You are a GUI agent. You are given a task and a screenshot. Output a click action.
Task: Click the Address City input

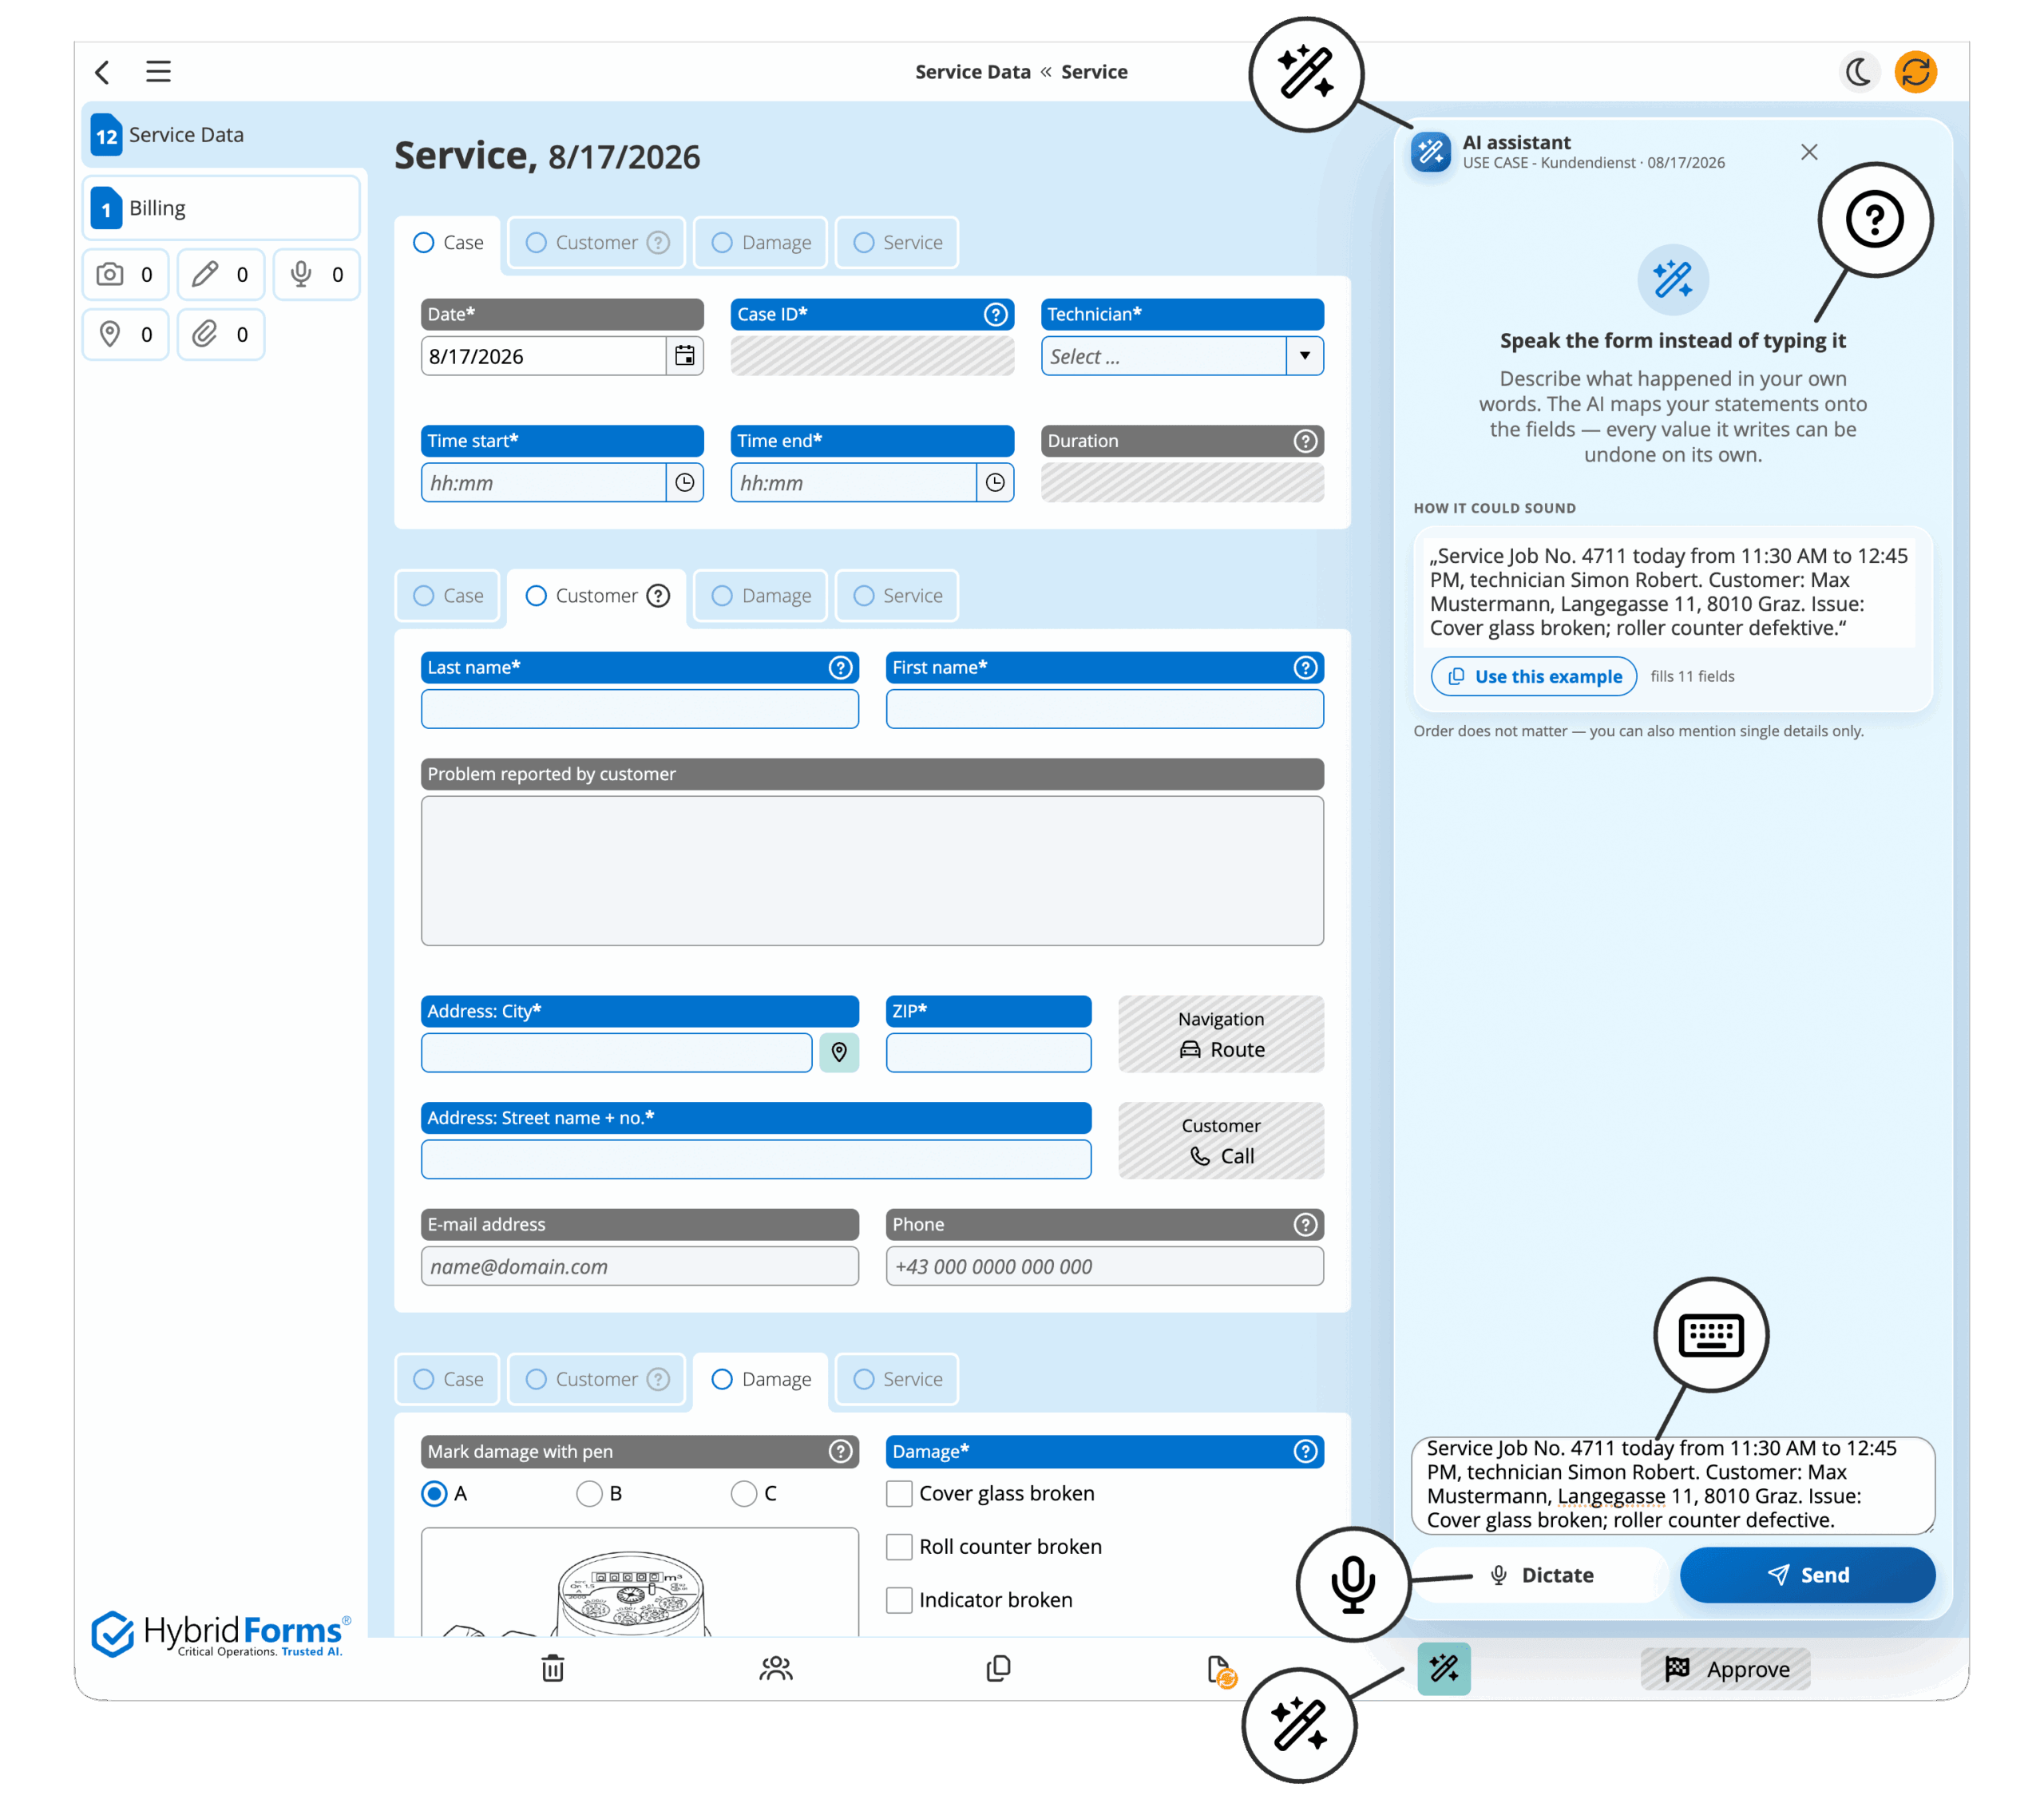pyautogui.click(x=617, y=1053)
